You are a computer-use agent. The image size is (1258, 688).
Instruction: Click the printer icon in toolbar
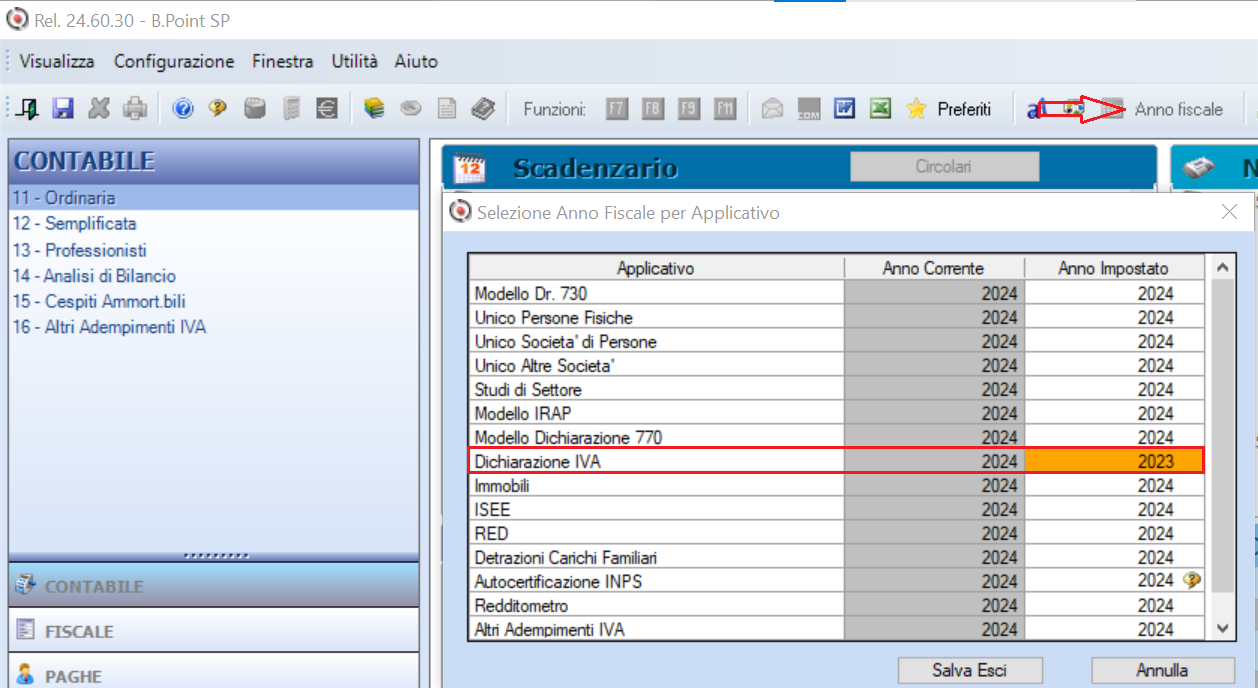135,109
